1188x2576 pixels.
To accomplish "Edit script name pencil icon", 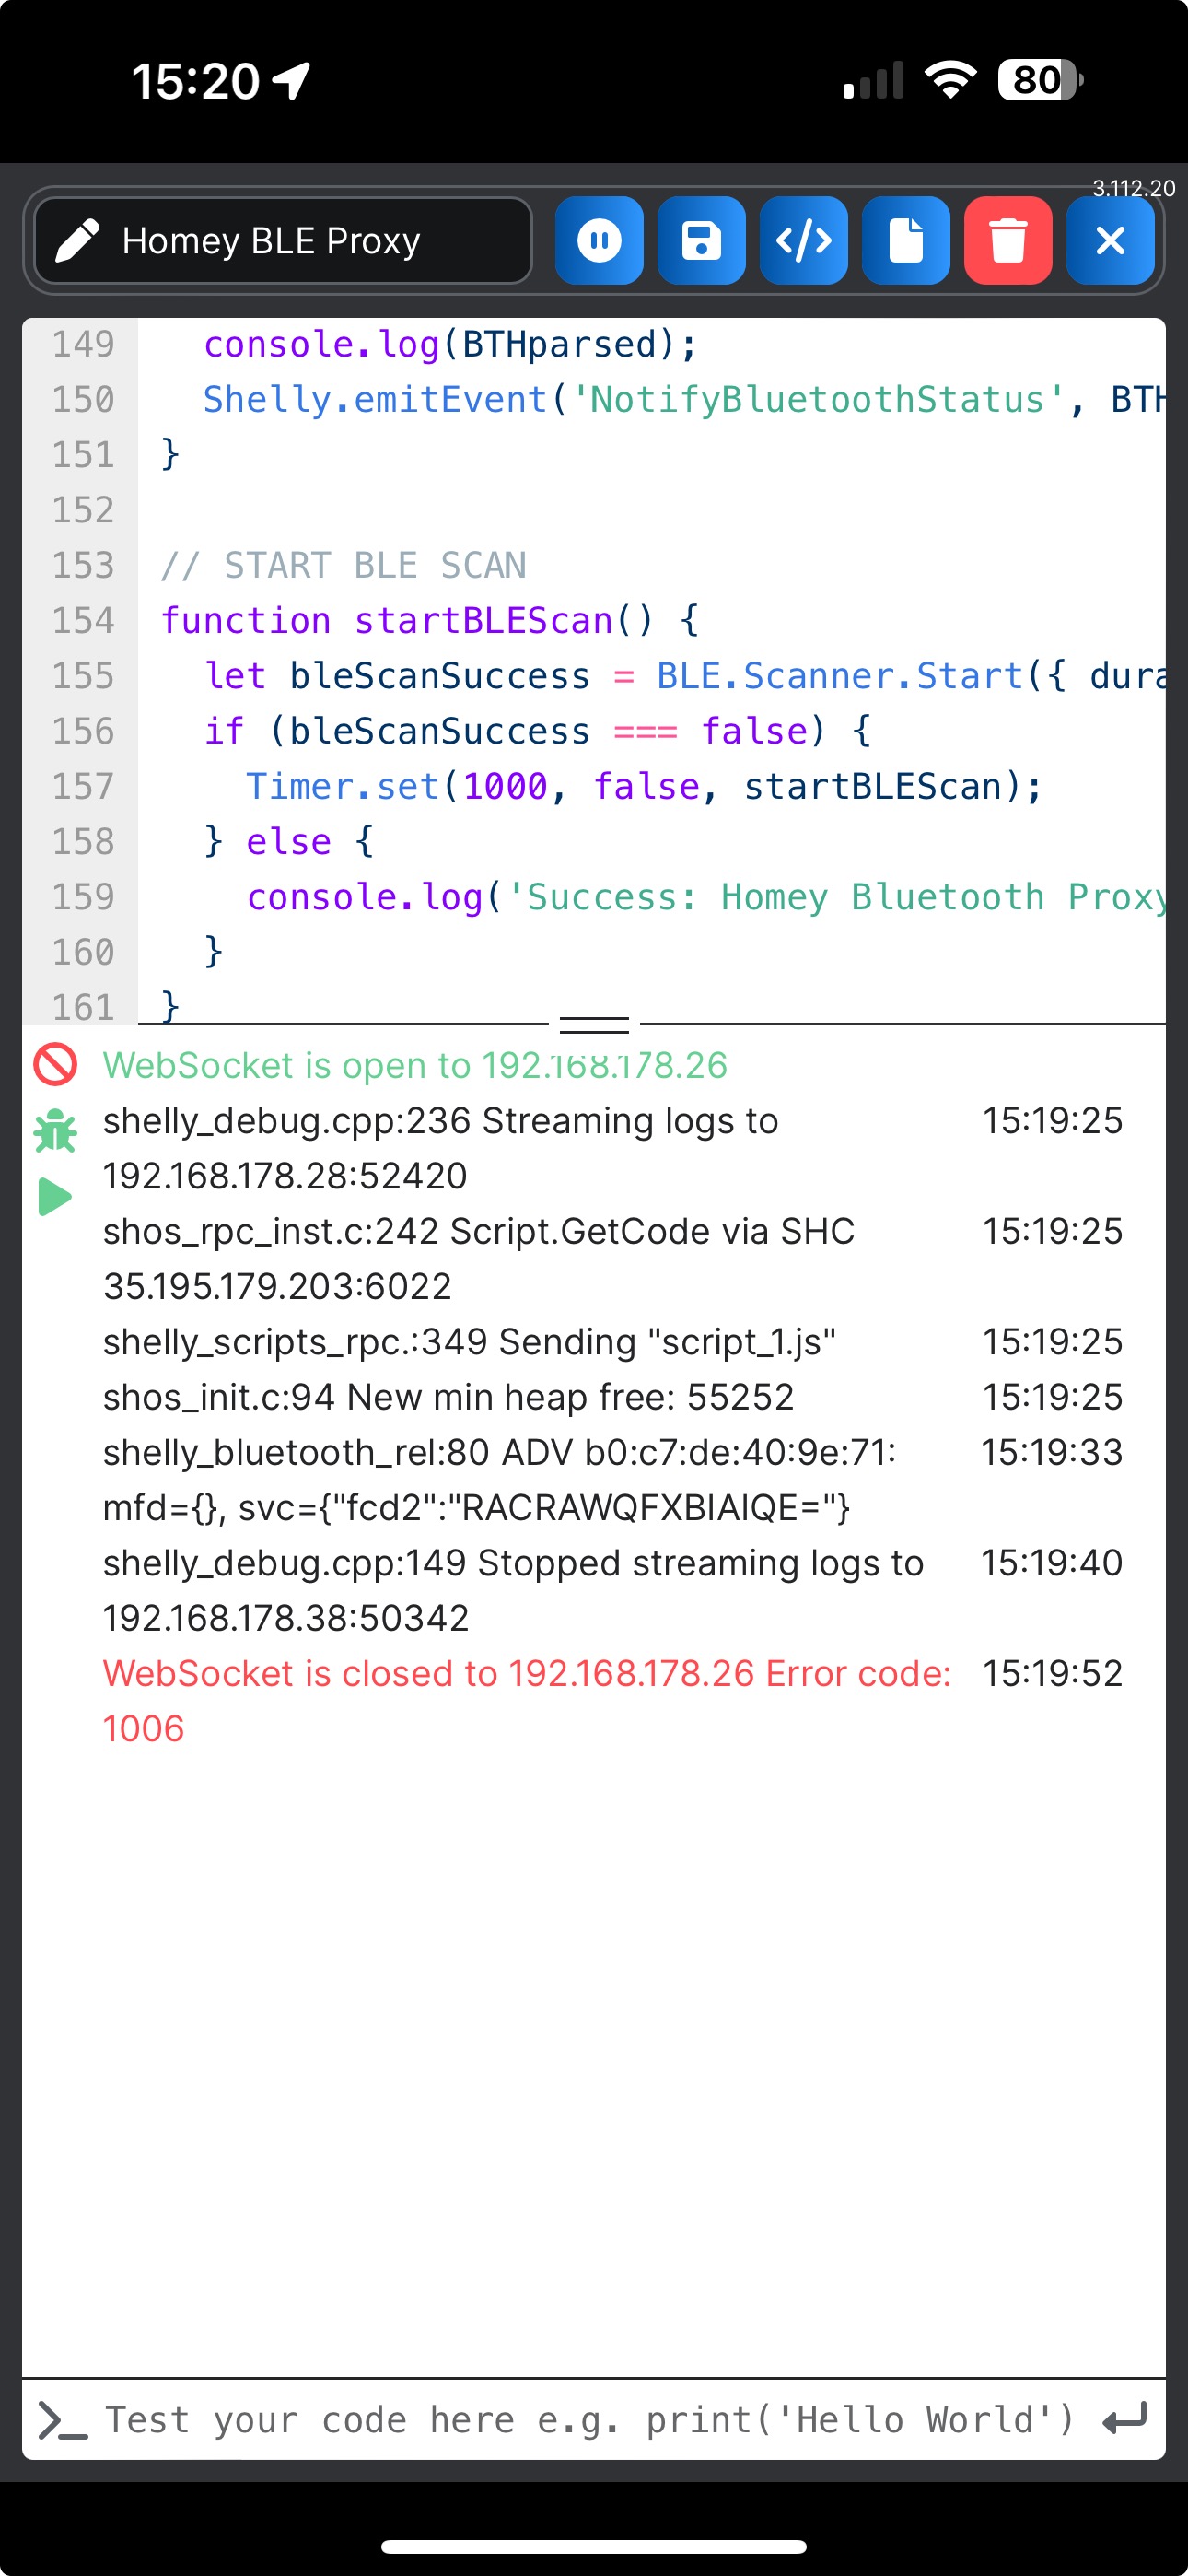I will coord(77,241).
